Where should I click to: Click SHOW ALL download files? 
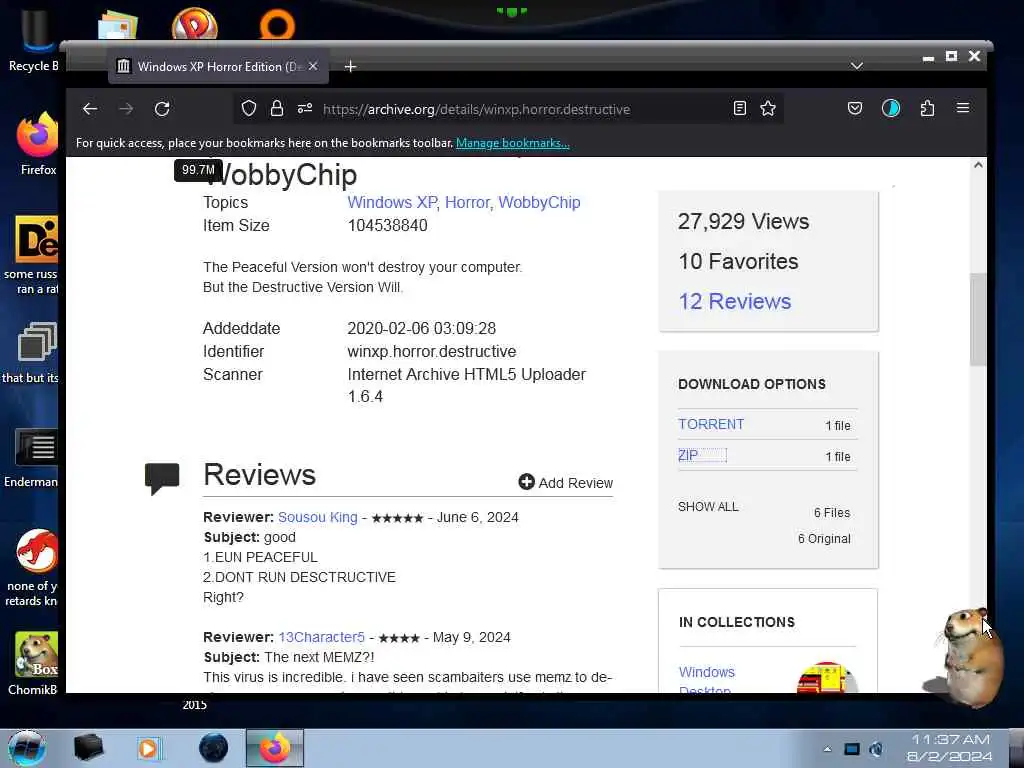708,507
